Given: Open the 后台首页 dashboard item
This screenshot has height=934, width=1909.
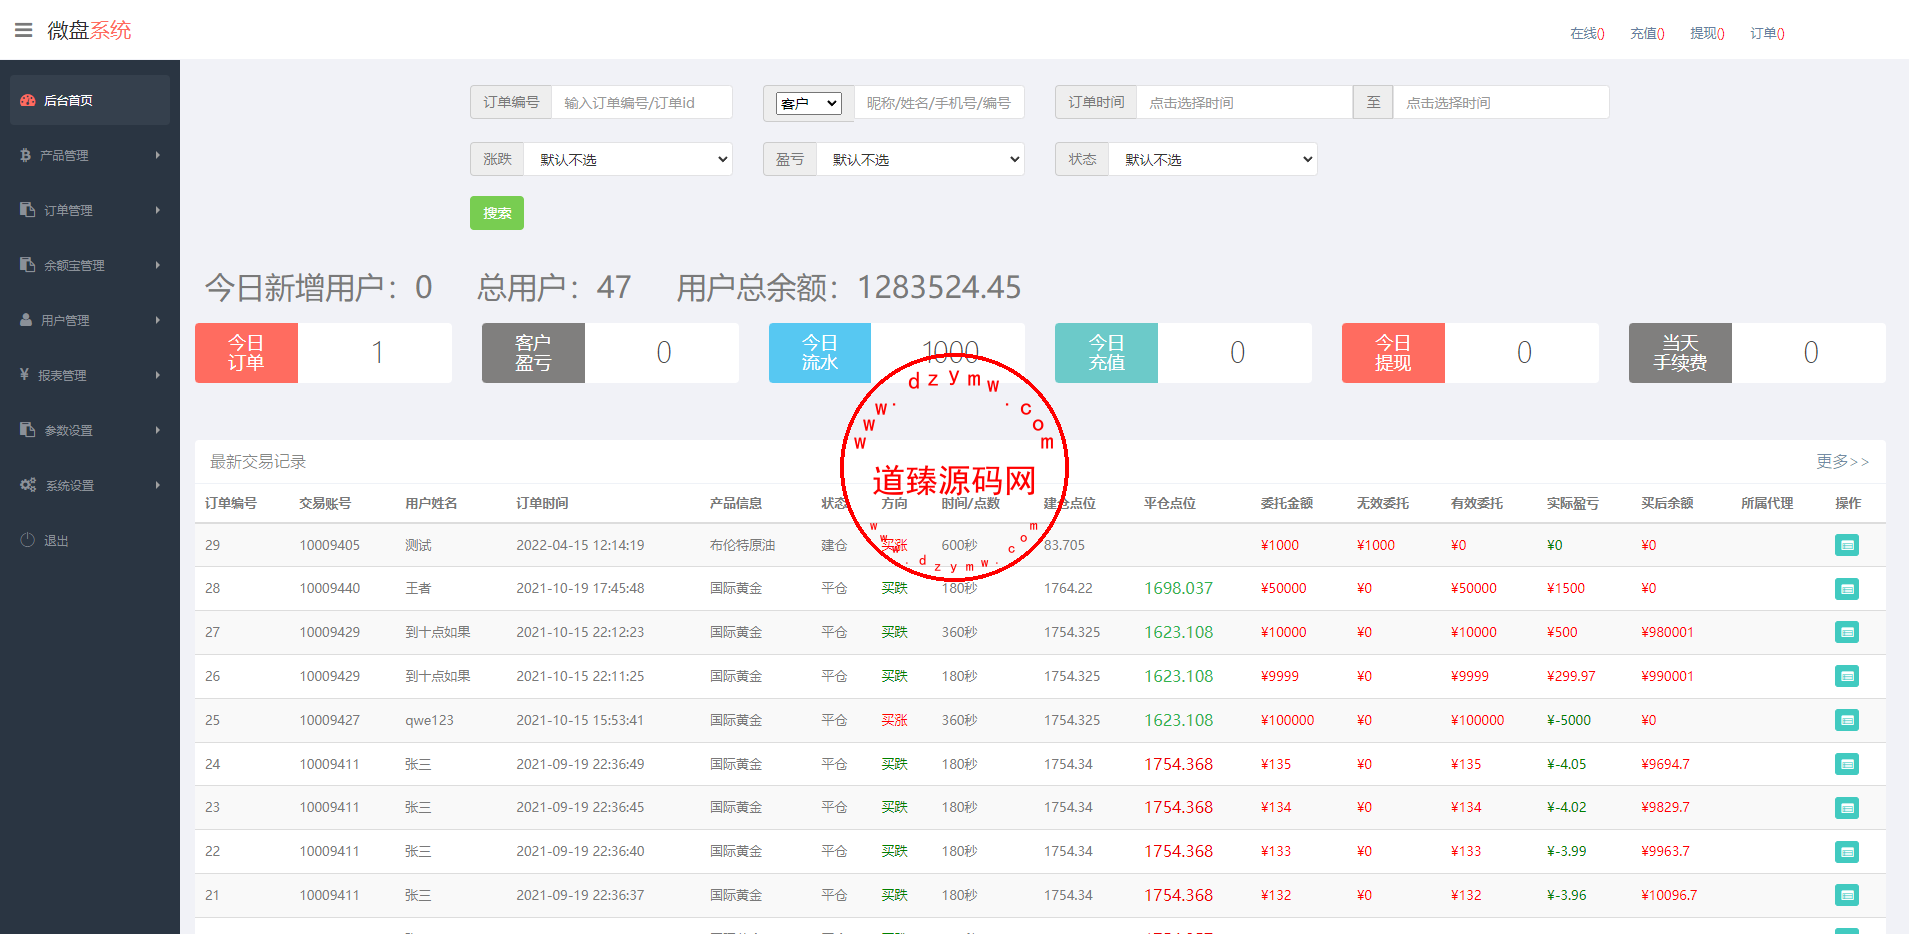Looking at the screenshot, I should coord(90,100).
